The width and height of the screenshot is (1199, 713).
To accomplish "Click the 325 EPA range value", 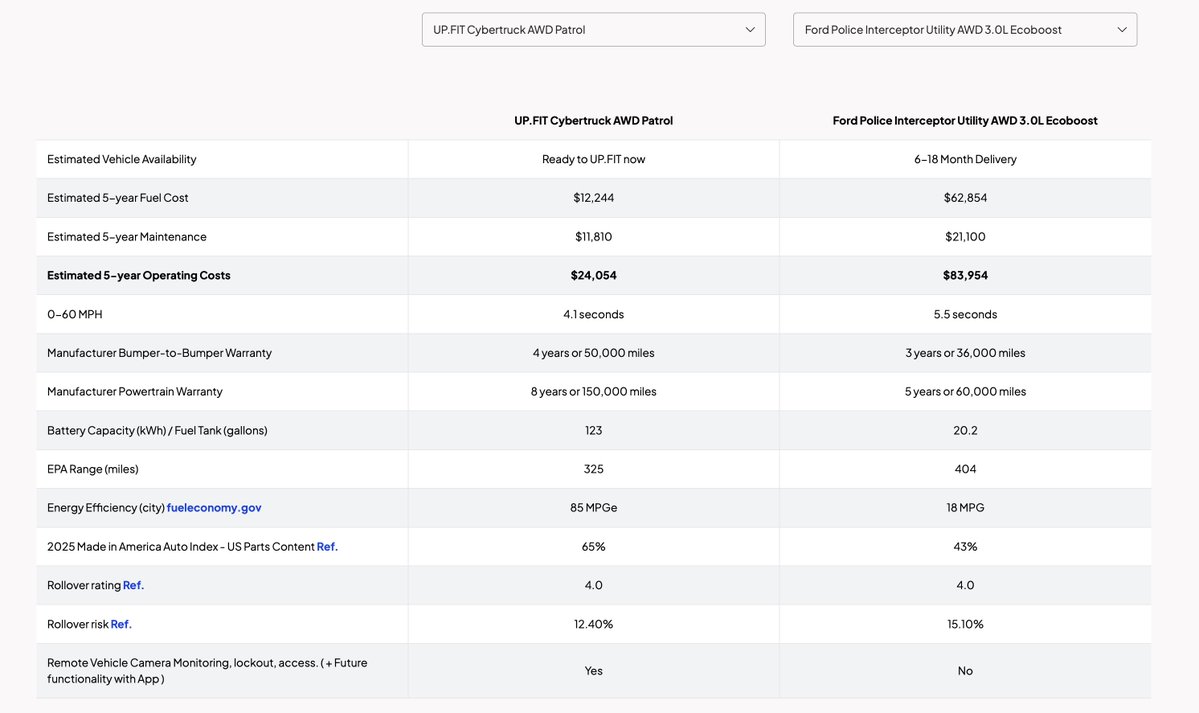I will tap(593, 469).
